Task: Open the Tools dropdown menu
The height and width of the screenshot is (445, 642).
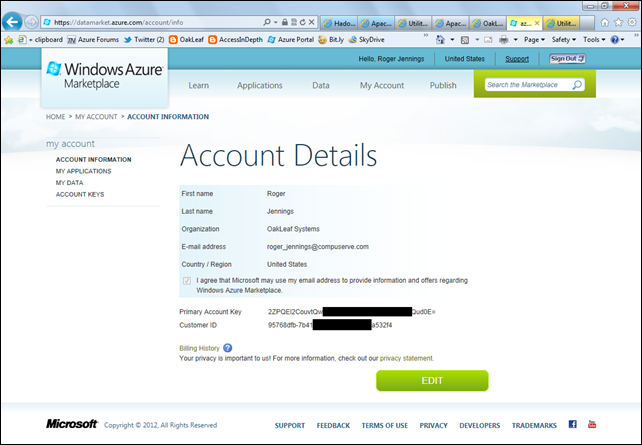Action: pos(594,40)
